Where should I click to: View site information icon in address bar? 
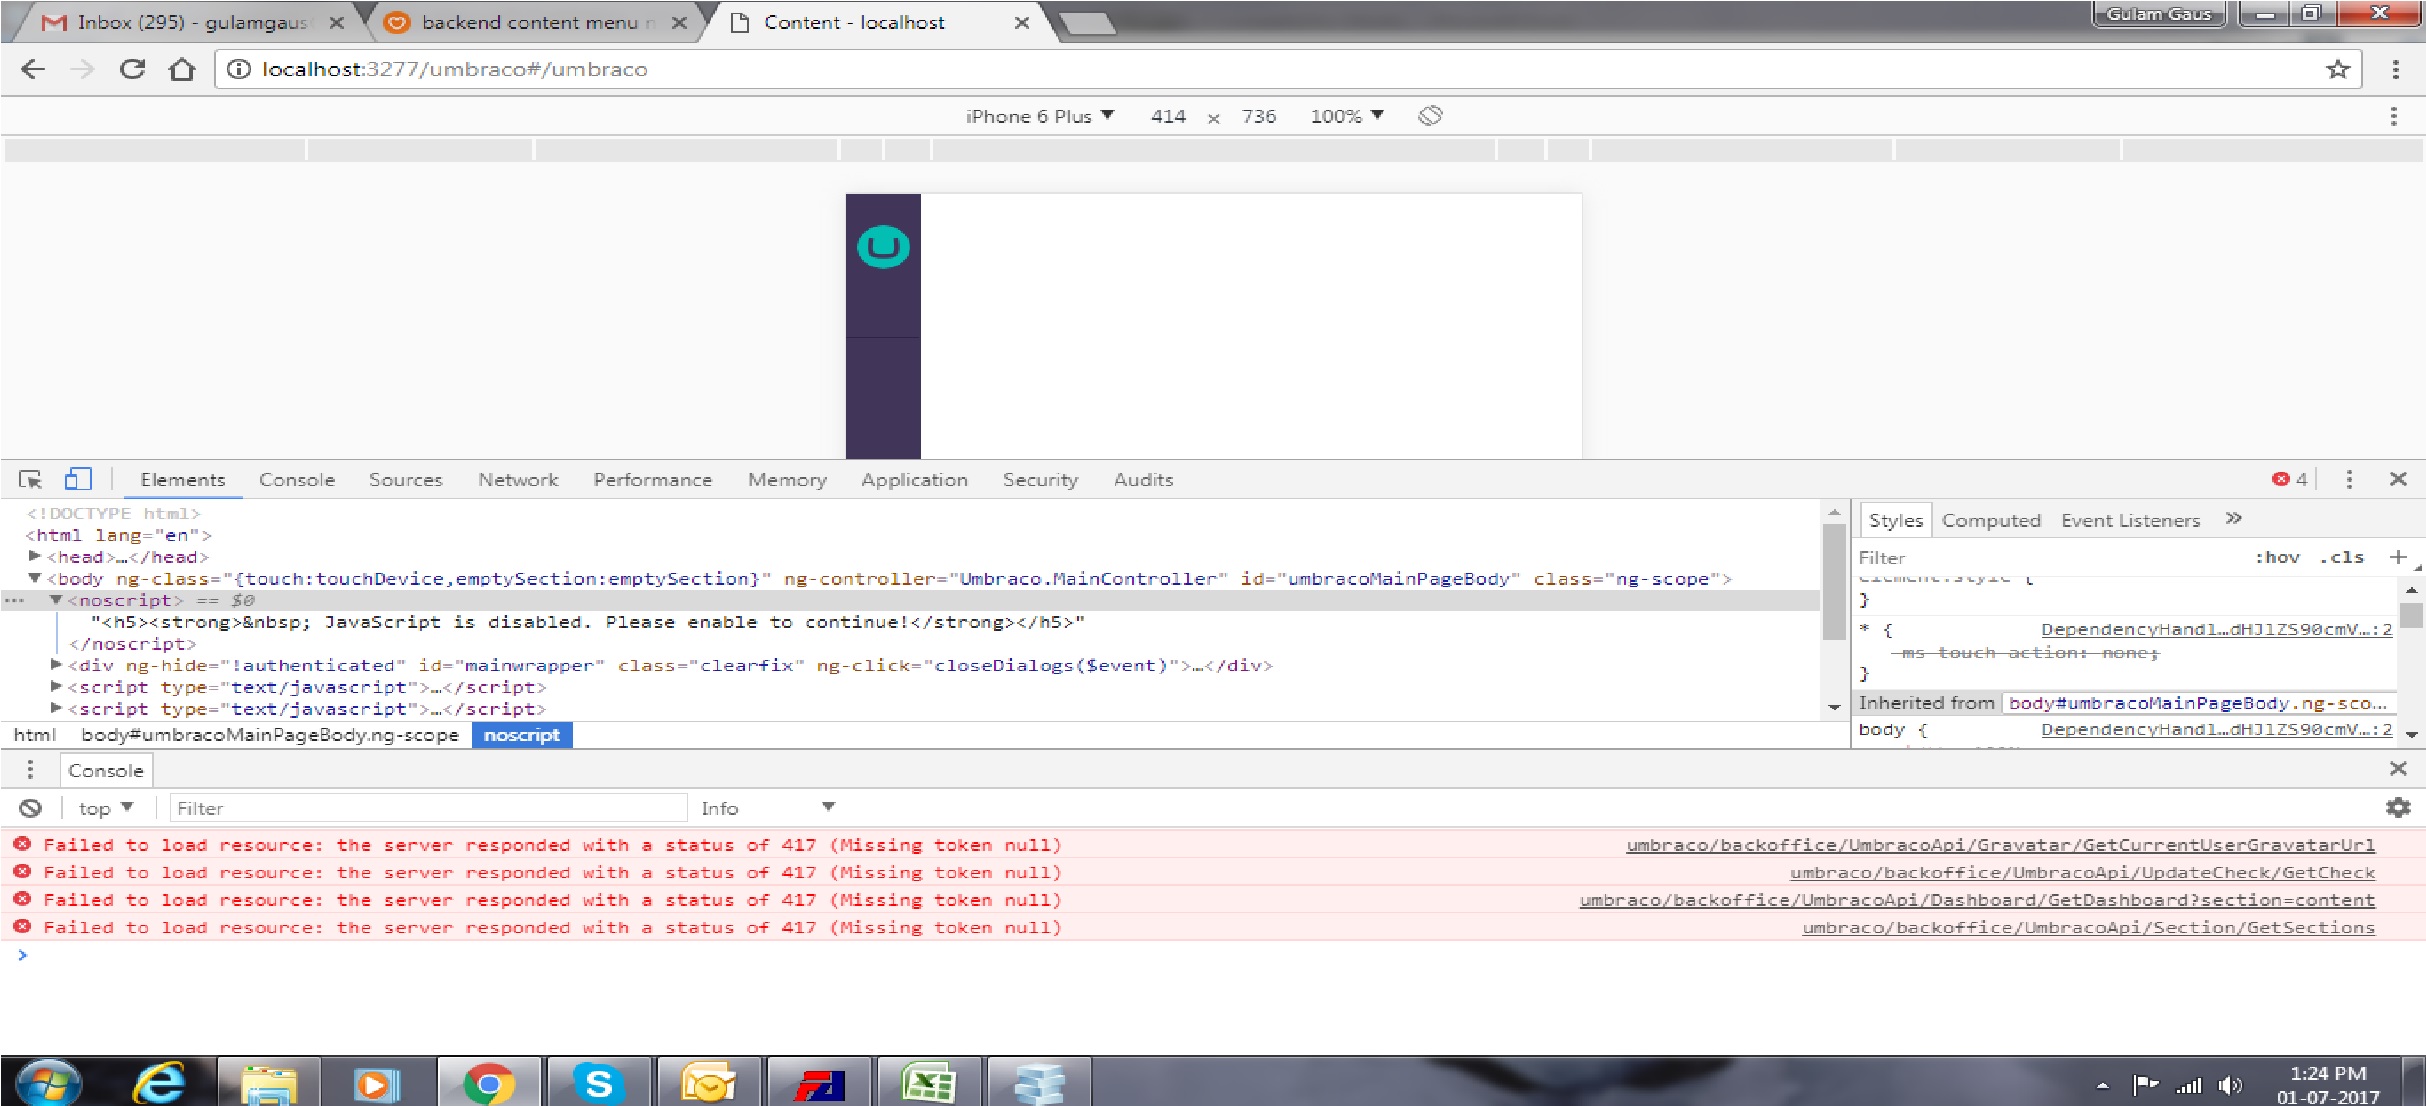[237, 69]
